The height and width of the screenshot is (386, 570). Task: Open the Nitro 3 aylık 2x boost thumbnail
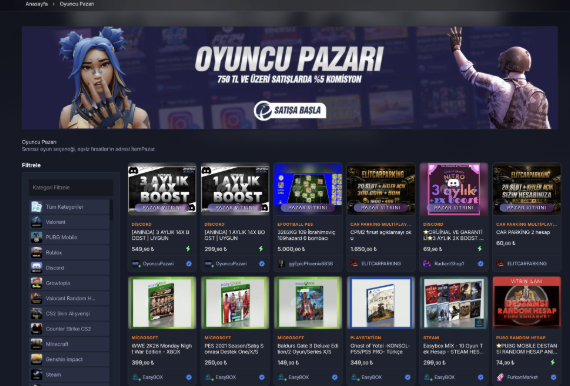454,189
